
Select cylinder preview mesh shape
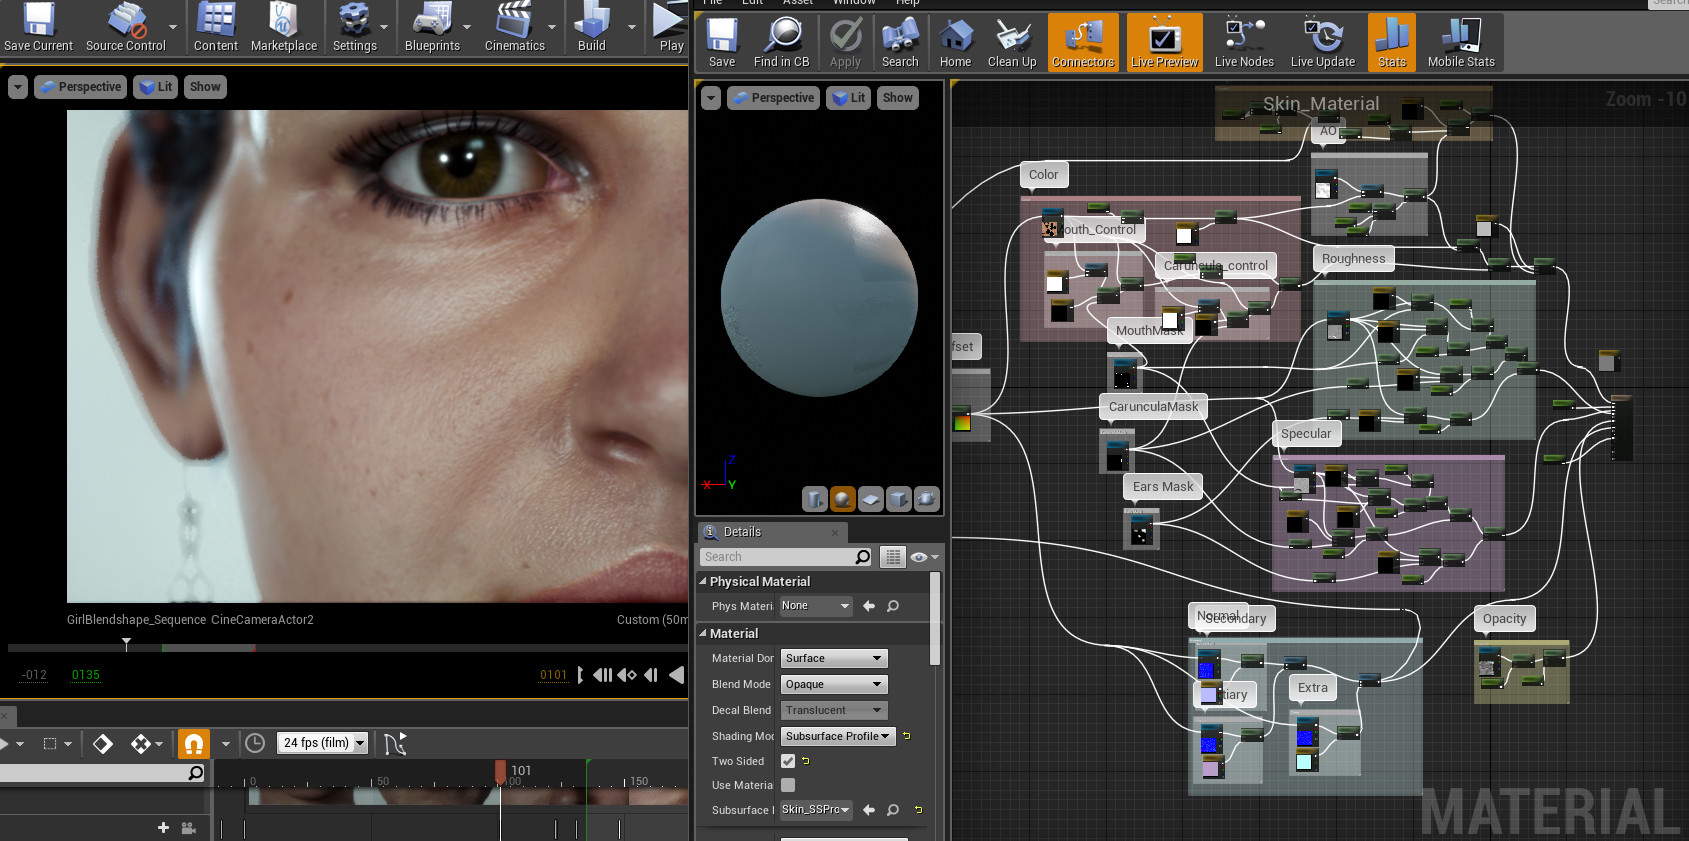[815, 499]
